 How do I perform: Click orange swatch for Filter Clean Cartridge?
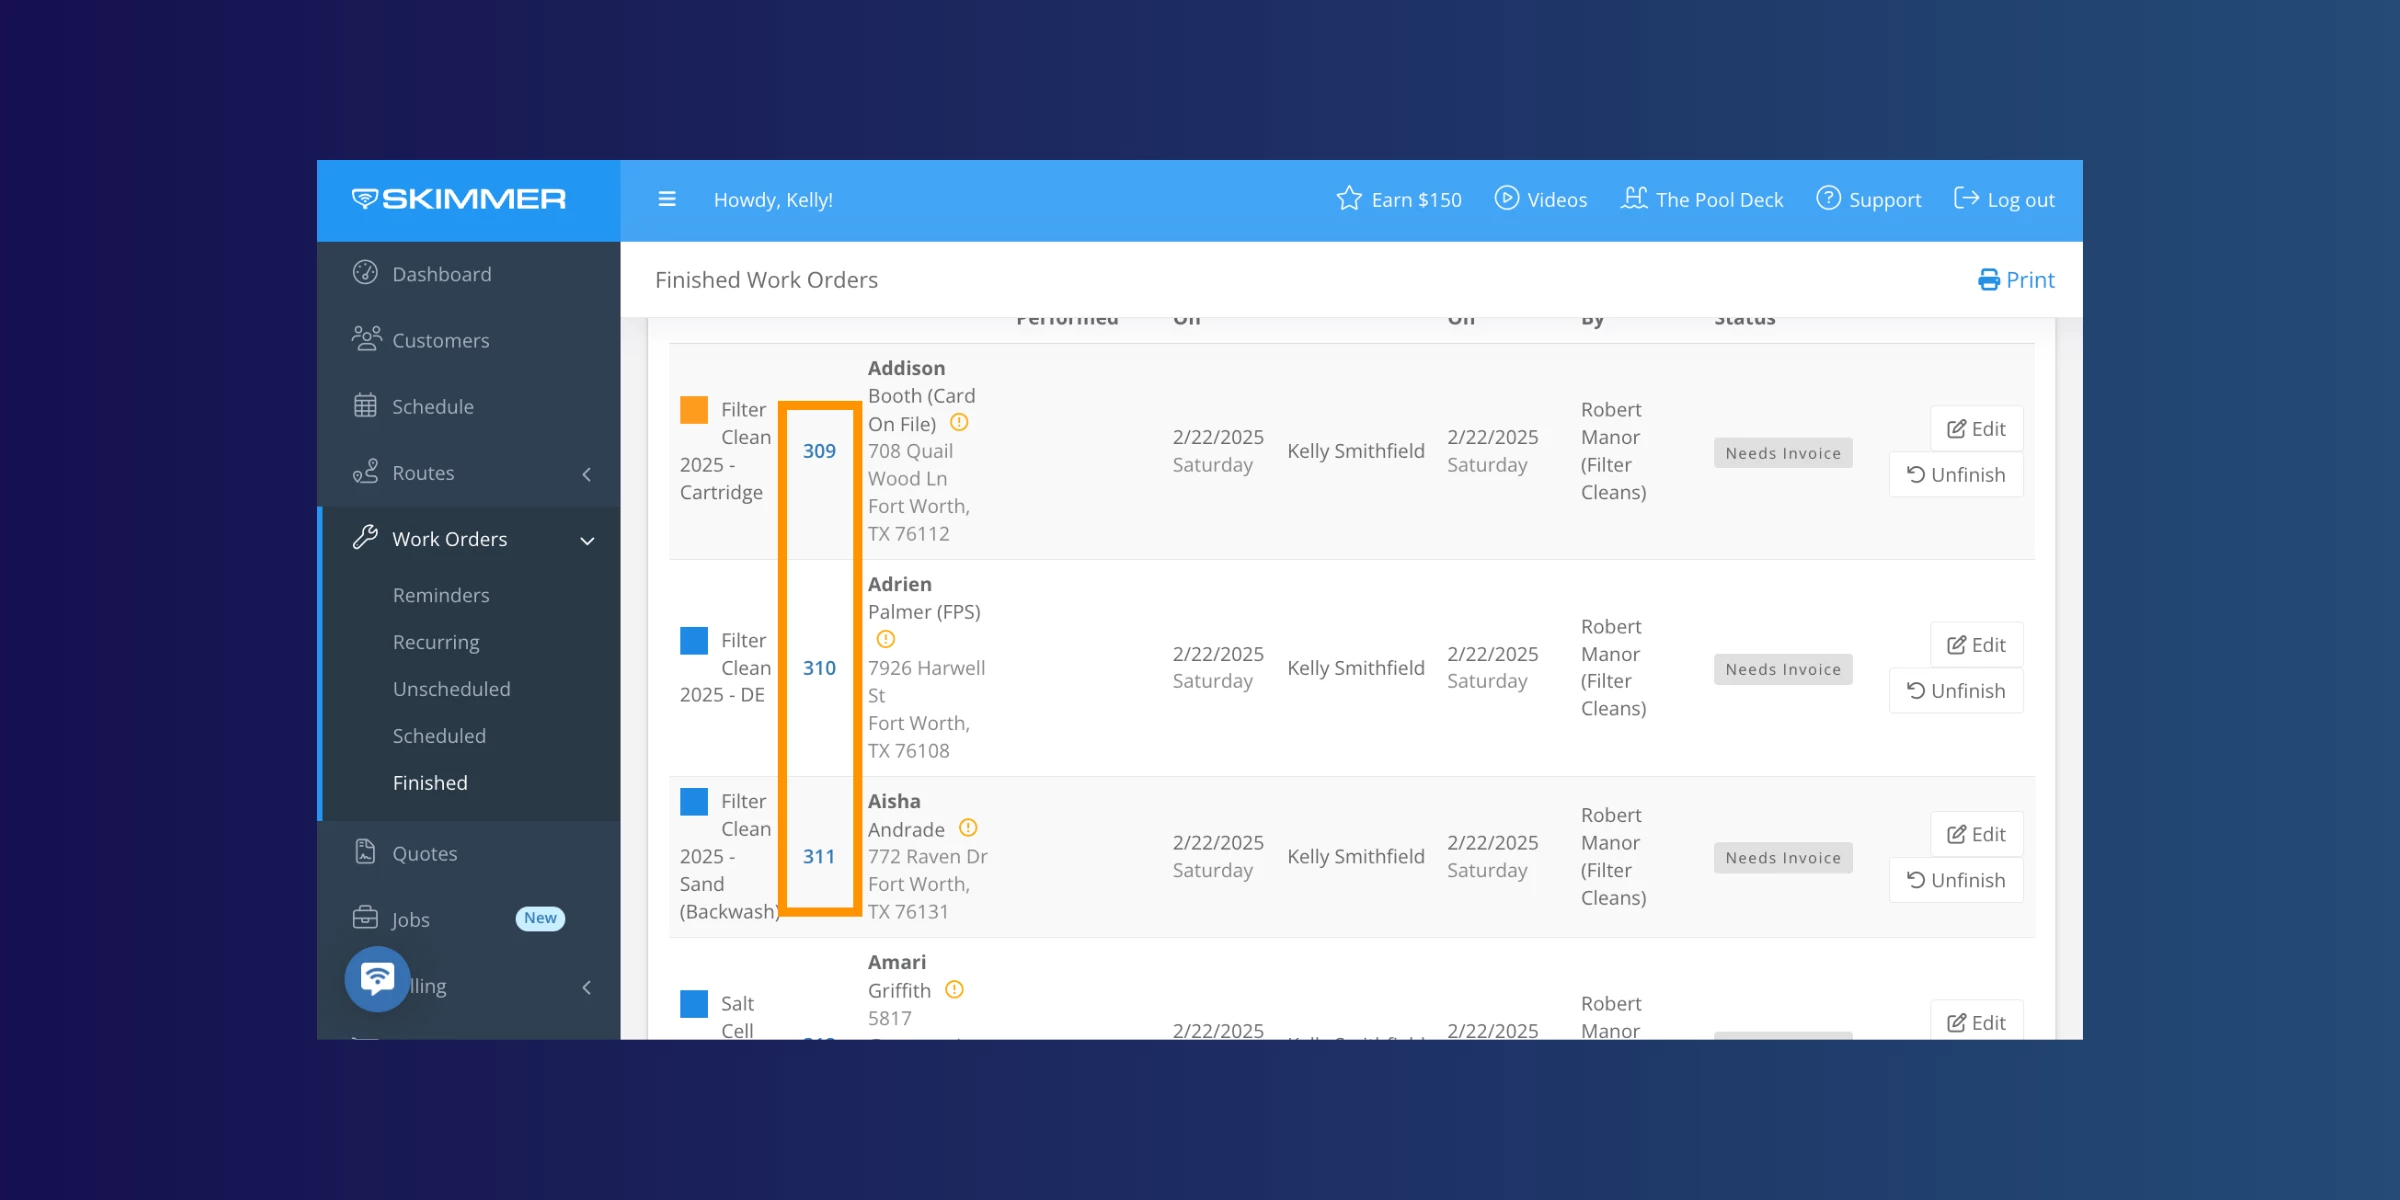pyautogui.click(x=694, y=410)
